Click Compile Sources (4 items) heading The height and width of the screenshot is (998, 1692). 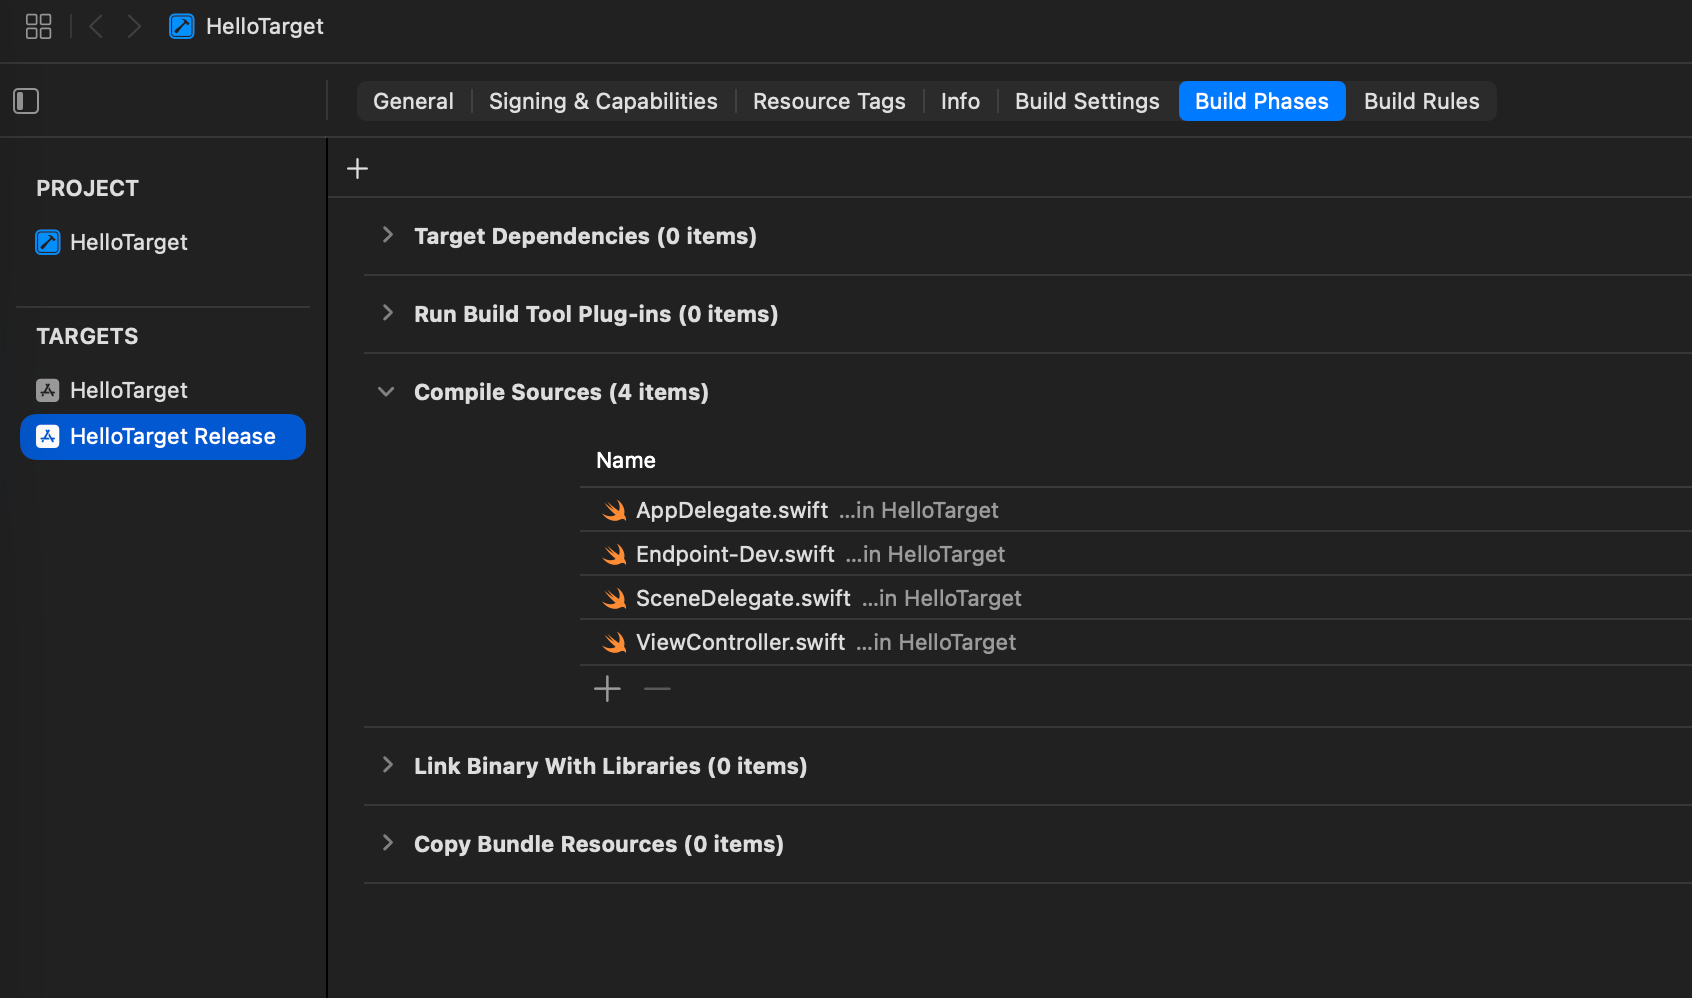561,392
